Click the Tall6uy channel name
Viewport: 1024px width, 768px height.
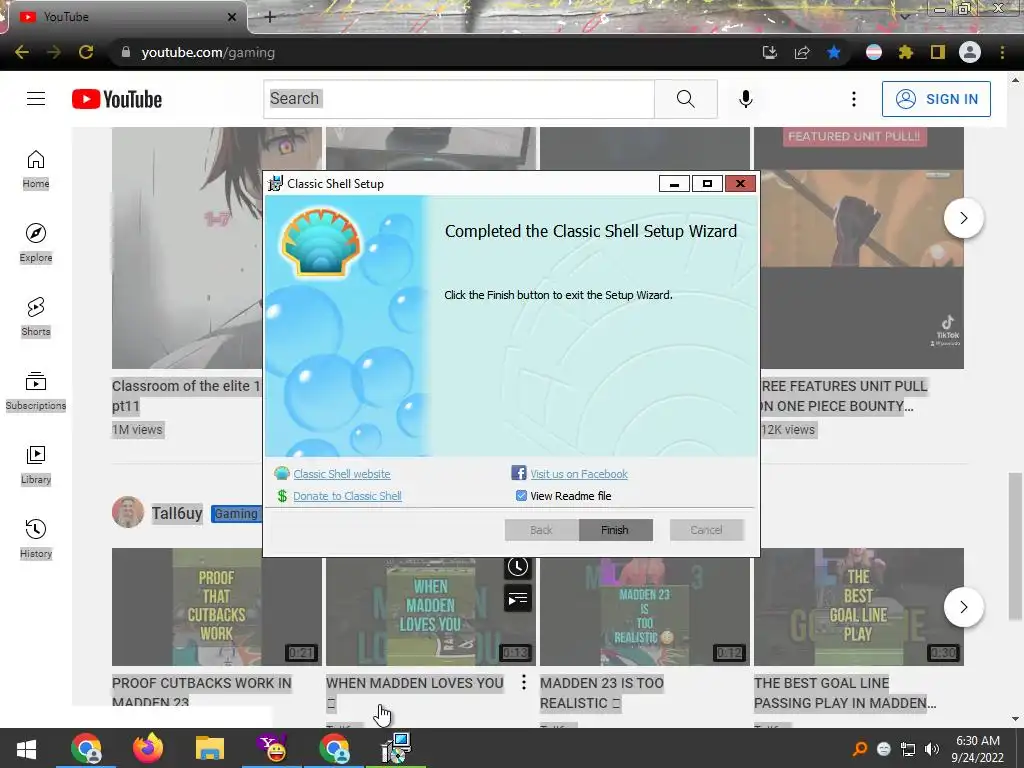(177, 513)
